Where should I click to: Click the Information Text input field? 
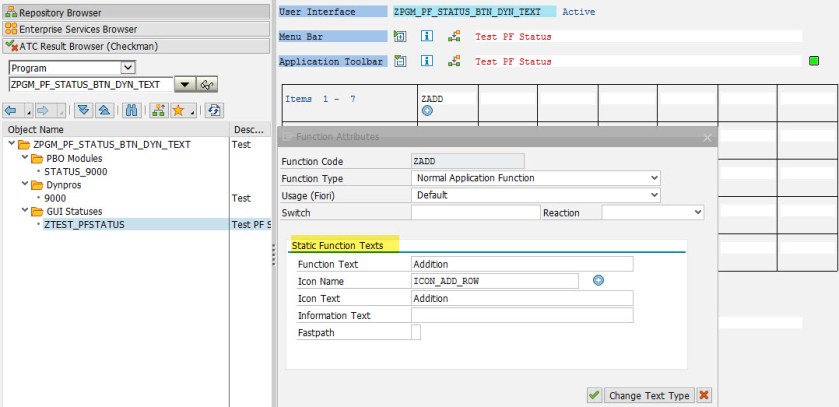pyautogui.click(x=521, y=316)
